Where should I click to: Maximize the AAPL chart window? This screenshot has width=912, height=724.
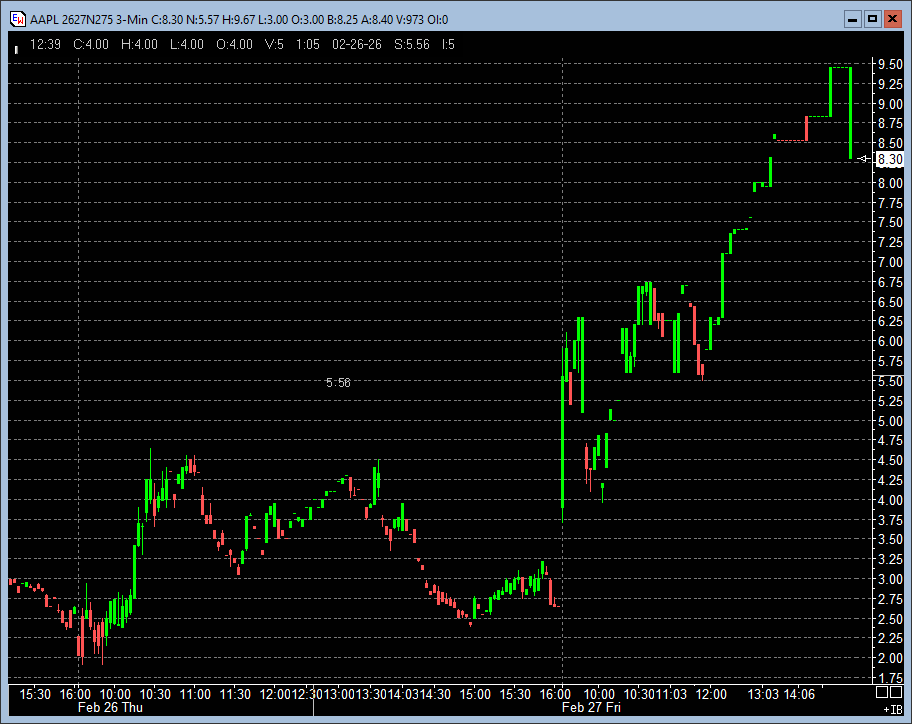[872, 19]
